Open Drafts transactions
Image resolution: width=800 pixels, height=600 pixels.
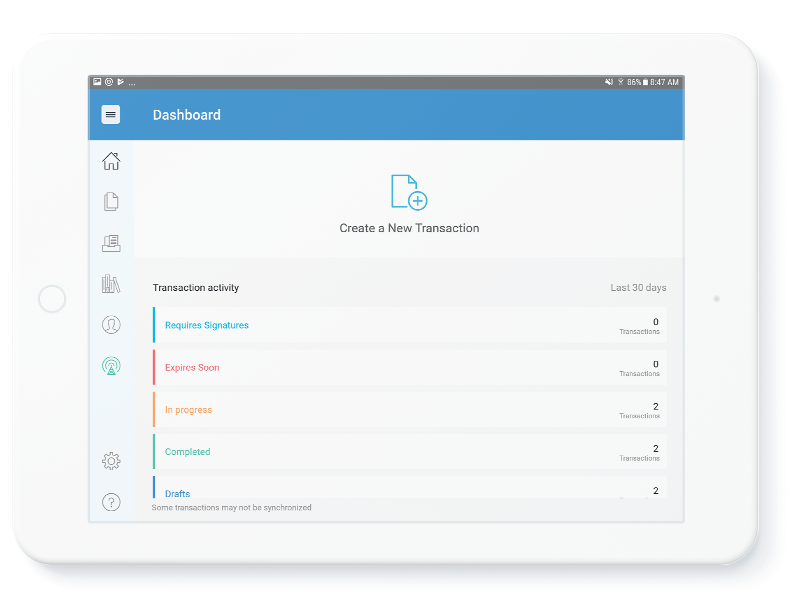tap(410, 487)
